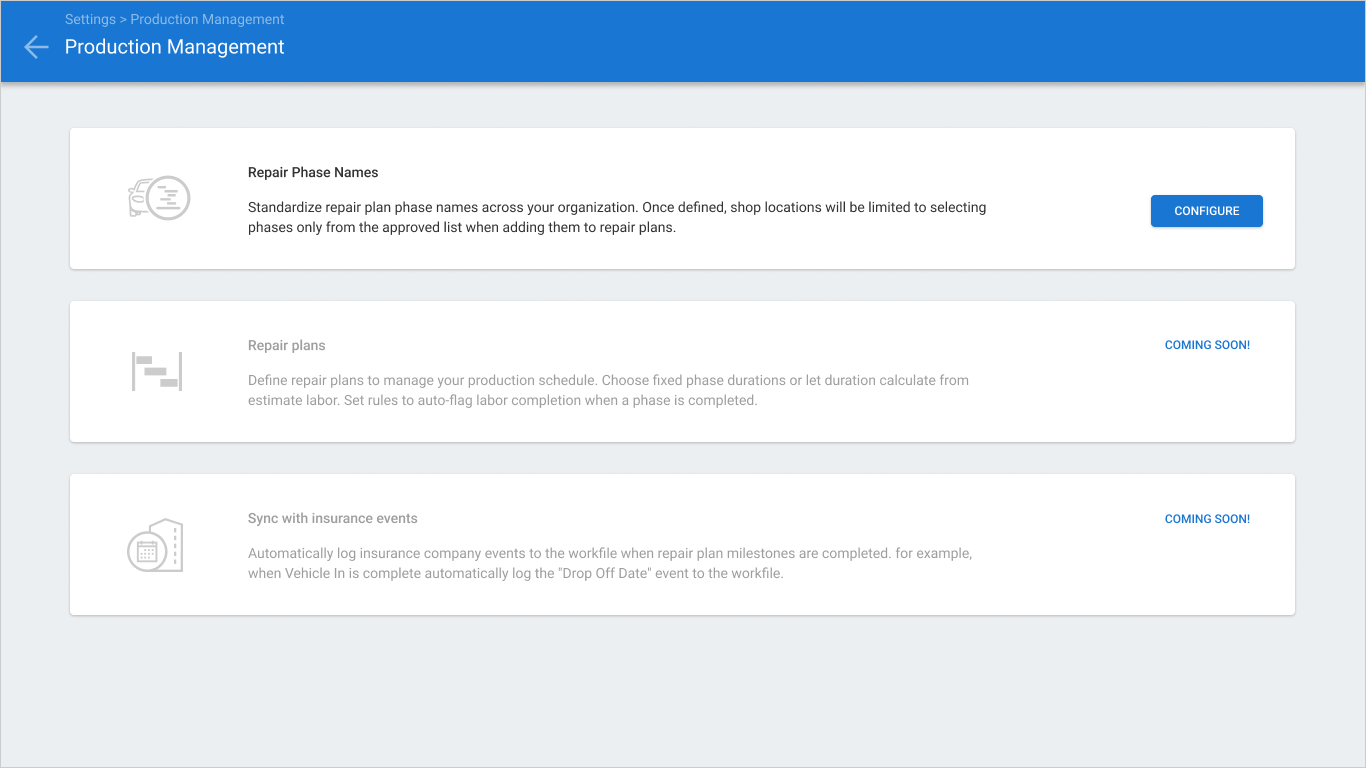Click the car repair phases icon

point(159,198)
